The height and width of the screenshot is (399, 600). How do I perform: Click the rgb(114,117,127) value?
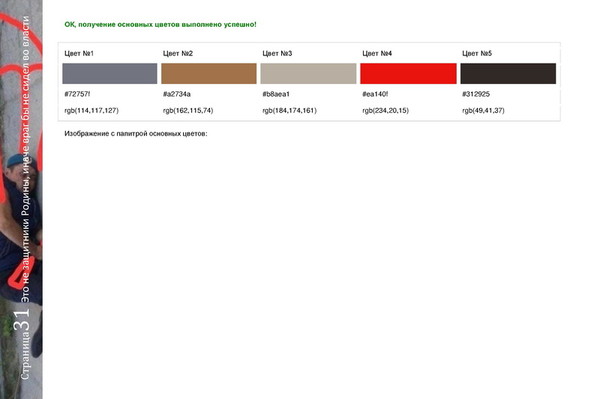(x=91, y=111)
